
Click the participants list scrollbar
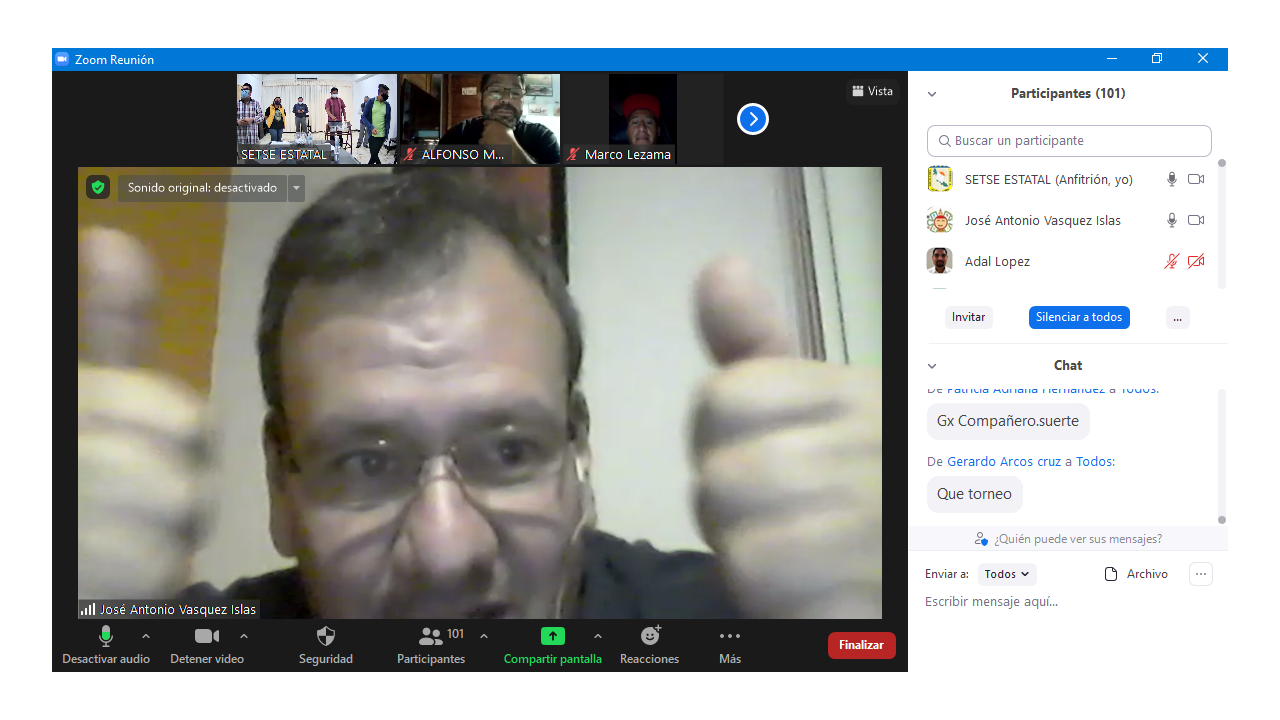[x=1221, y=225]
